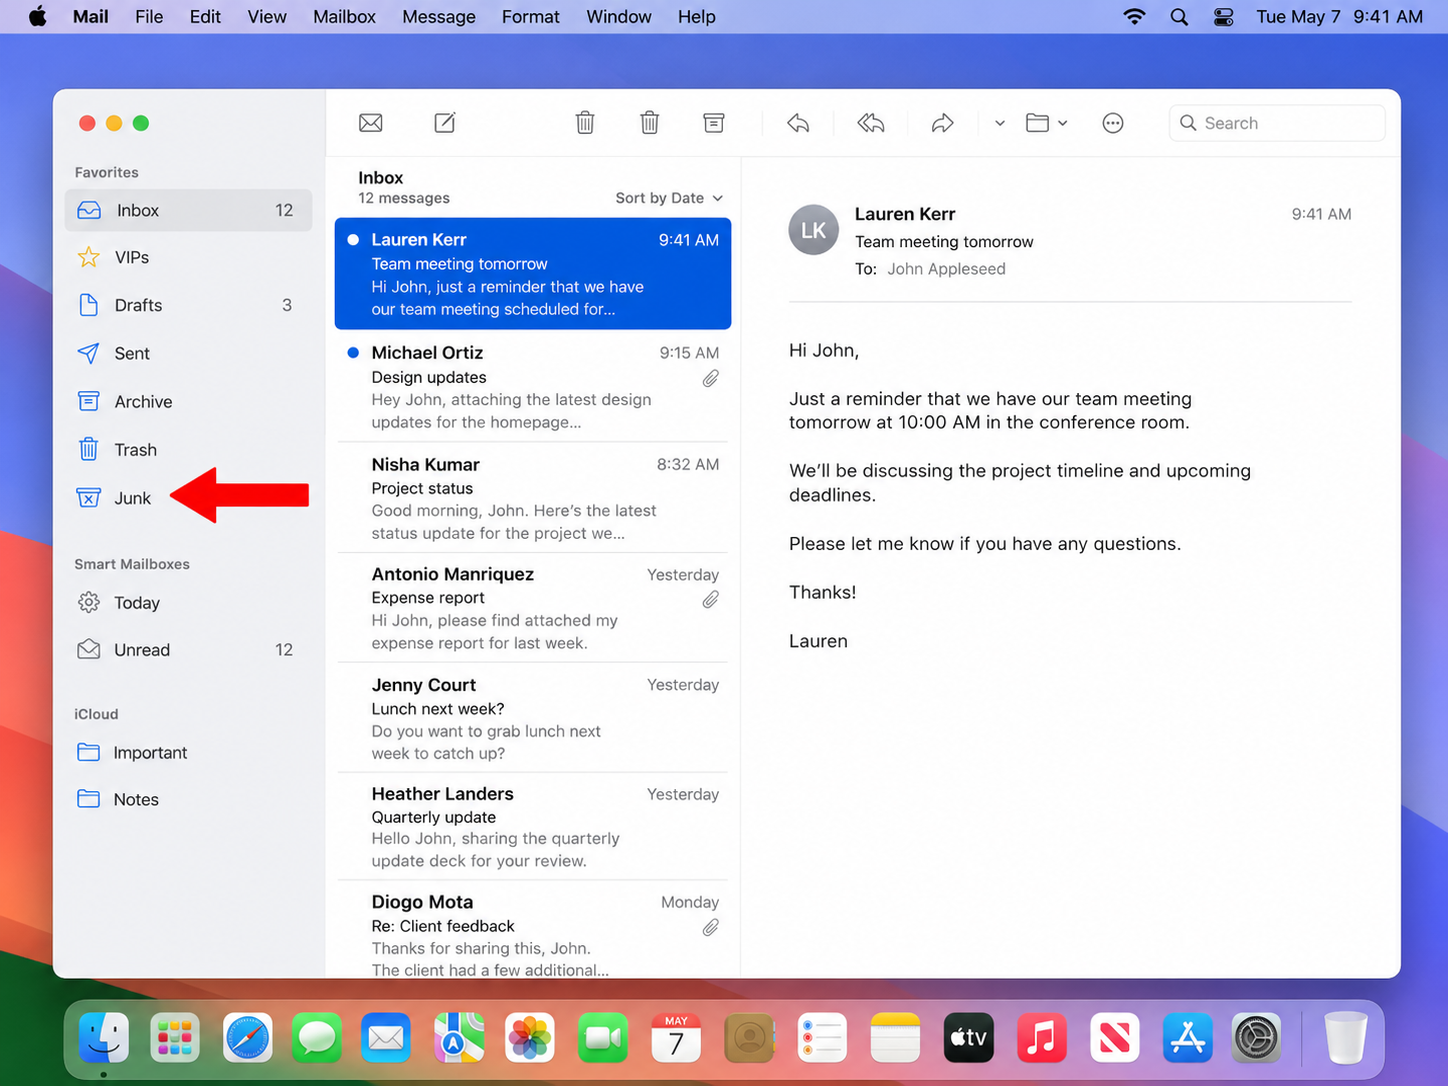Open the Archive mailbox in sidebar
The image size is (1448, 1086).
[188, 402]
